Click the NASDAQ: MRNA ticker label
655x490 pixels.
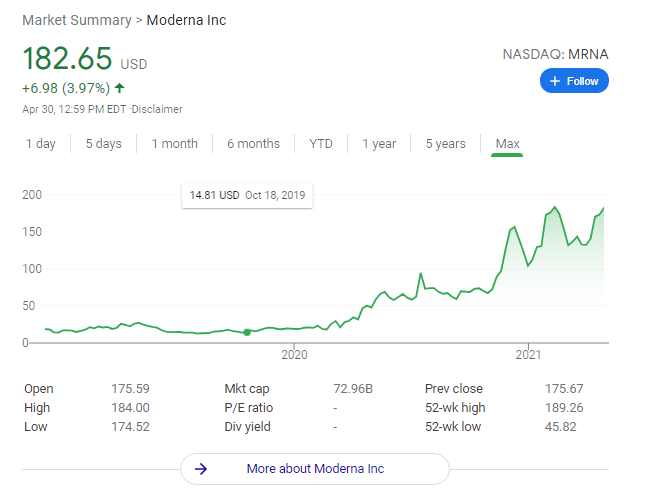pos(555,53)
